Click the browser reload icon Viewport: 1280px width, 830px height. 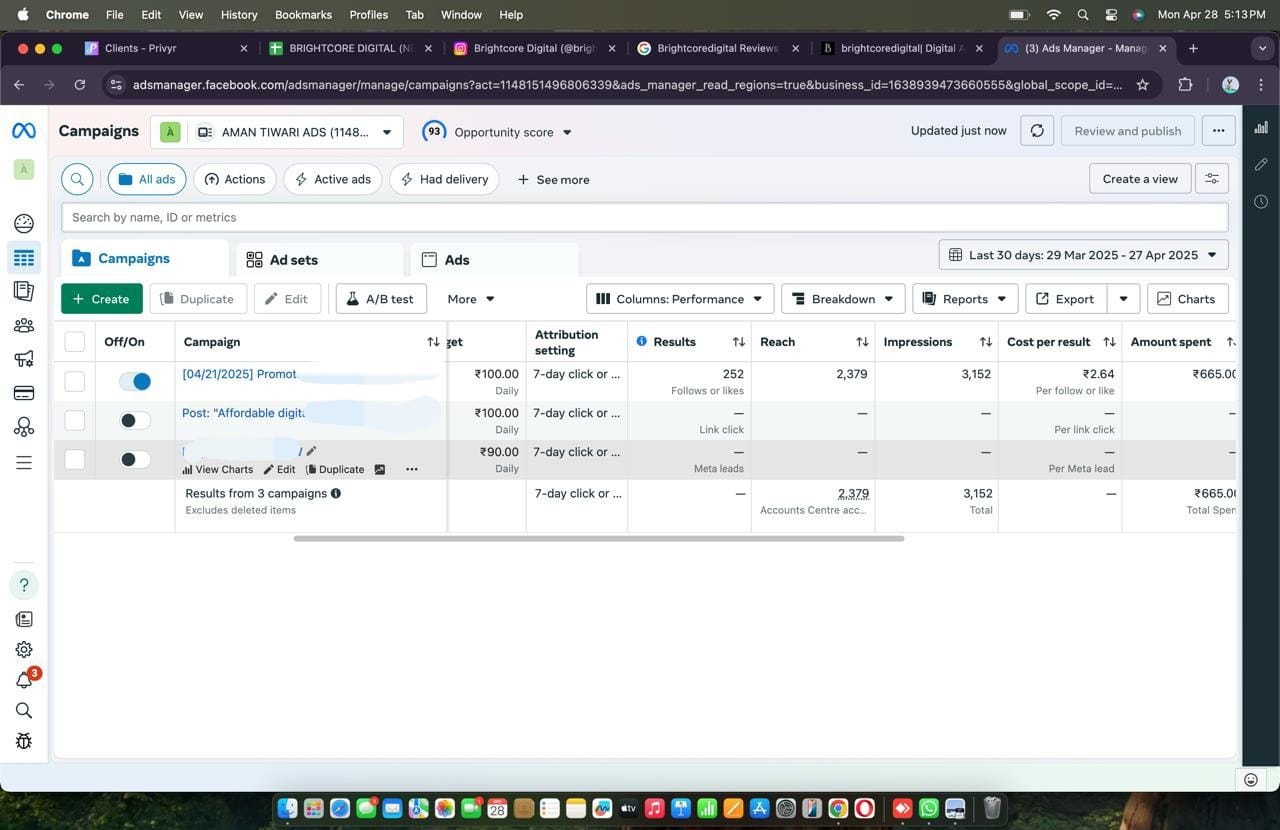(80, 85)
